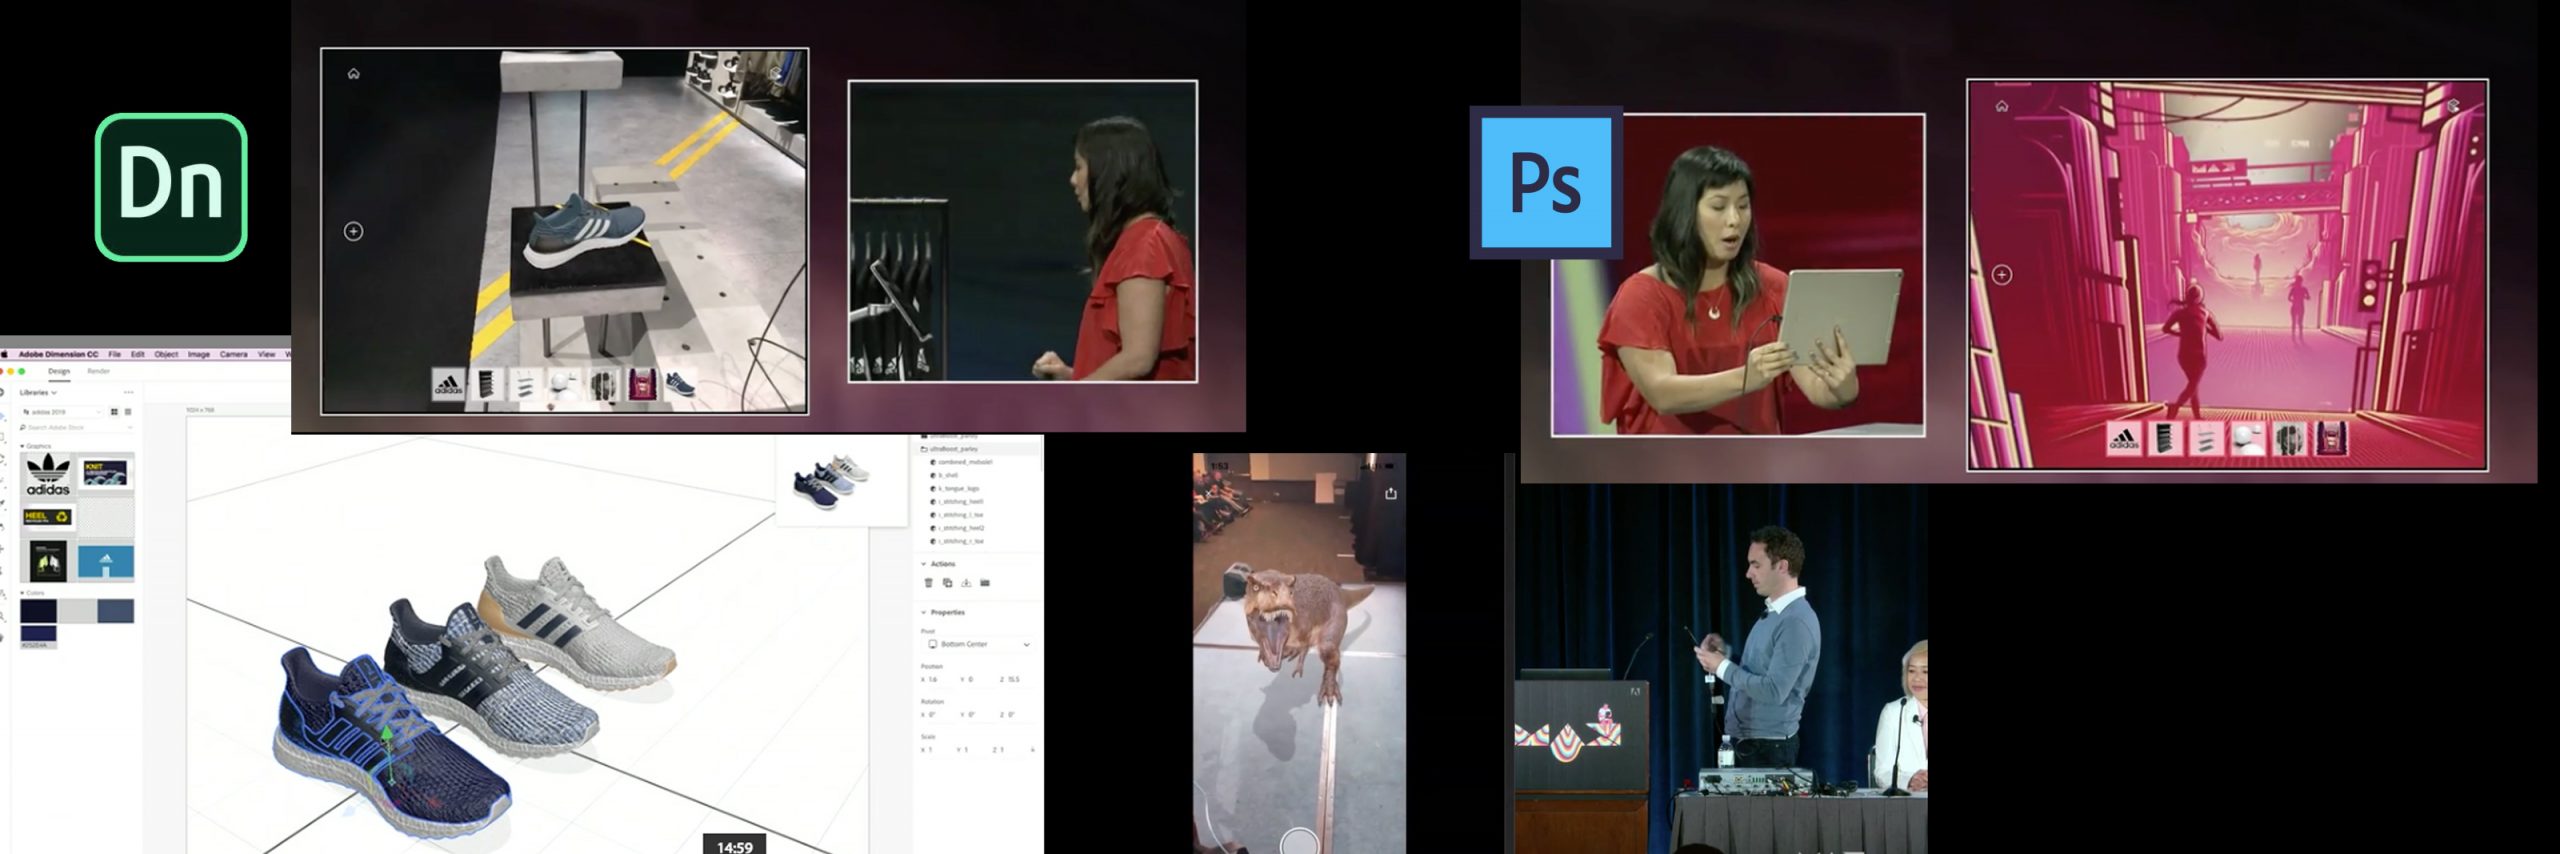Screen dimensions: 2560x854
Task: Click the green move gizmo on blue shoe
Action: click(388, 758)
